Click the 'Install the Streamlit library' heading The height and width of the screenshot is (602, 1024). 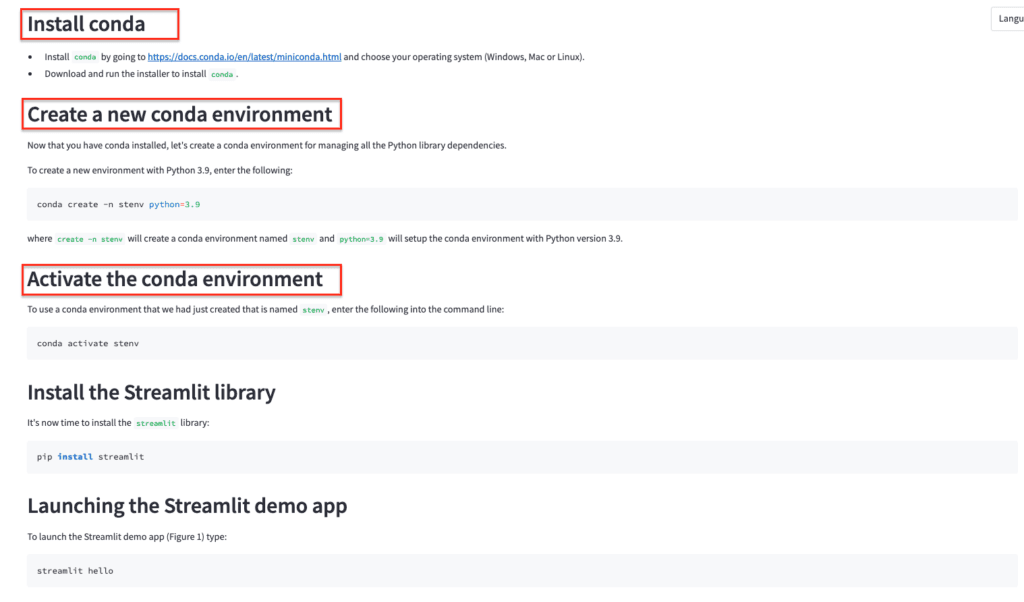click(151, 392)
